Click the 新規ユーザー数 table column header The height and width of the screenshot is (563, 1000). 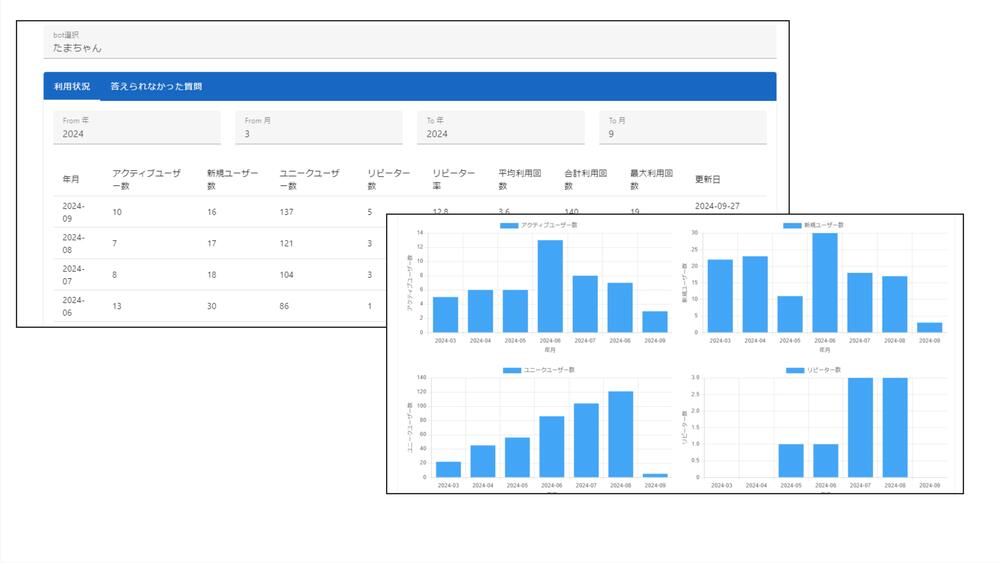point(232,179)
